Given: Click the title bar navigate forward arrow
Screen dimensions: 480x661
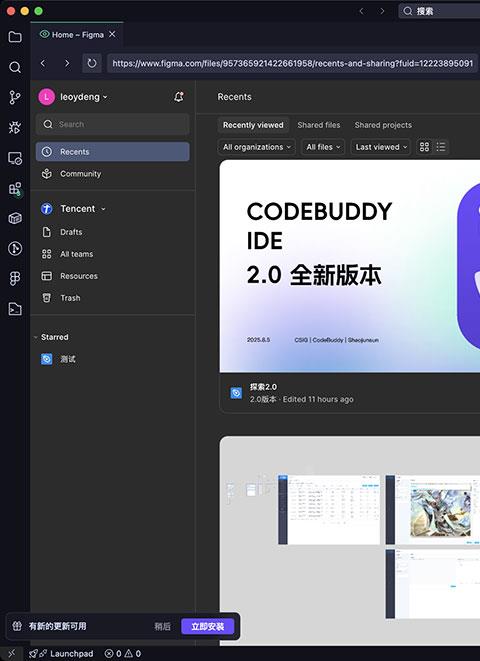Looking at the screenshot, I should click(x=382, y=11).
